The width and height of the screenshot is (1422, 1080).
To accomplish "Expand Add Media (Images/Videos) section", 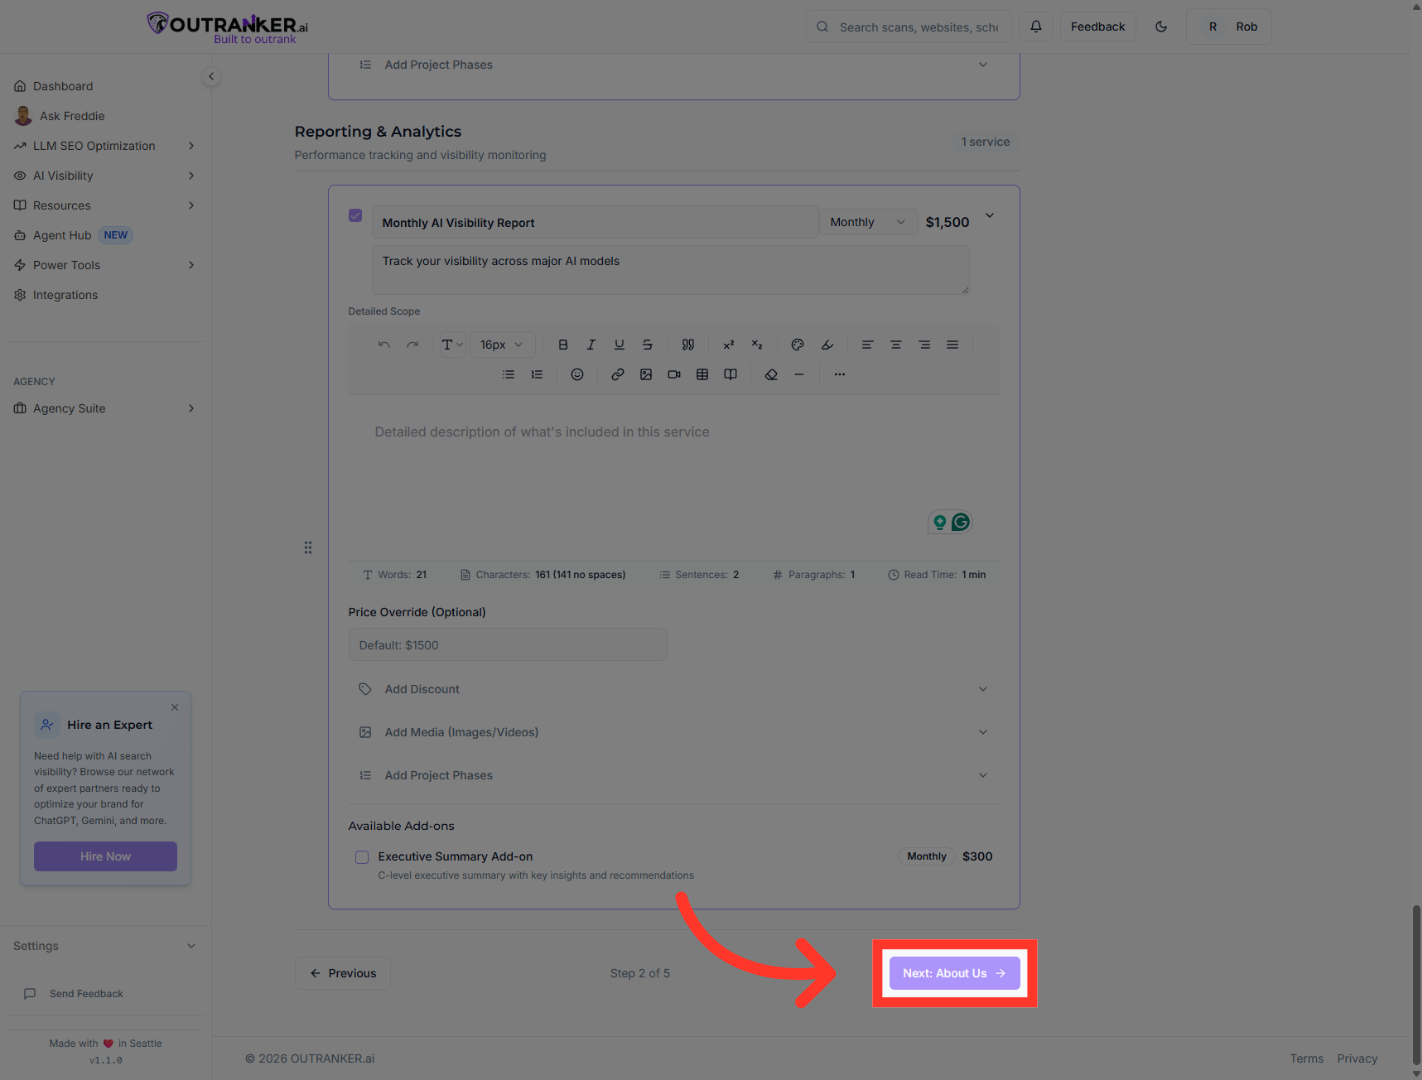I will click(674, 732).
